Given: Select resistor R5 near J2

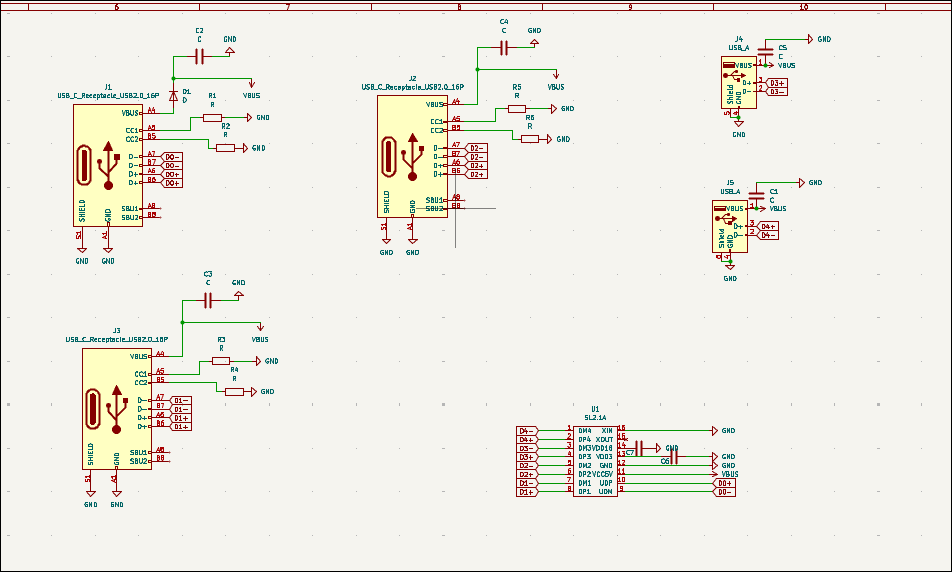Looking at the screenshot, I should click(517, 108).
